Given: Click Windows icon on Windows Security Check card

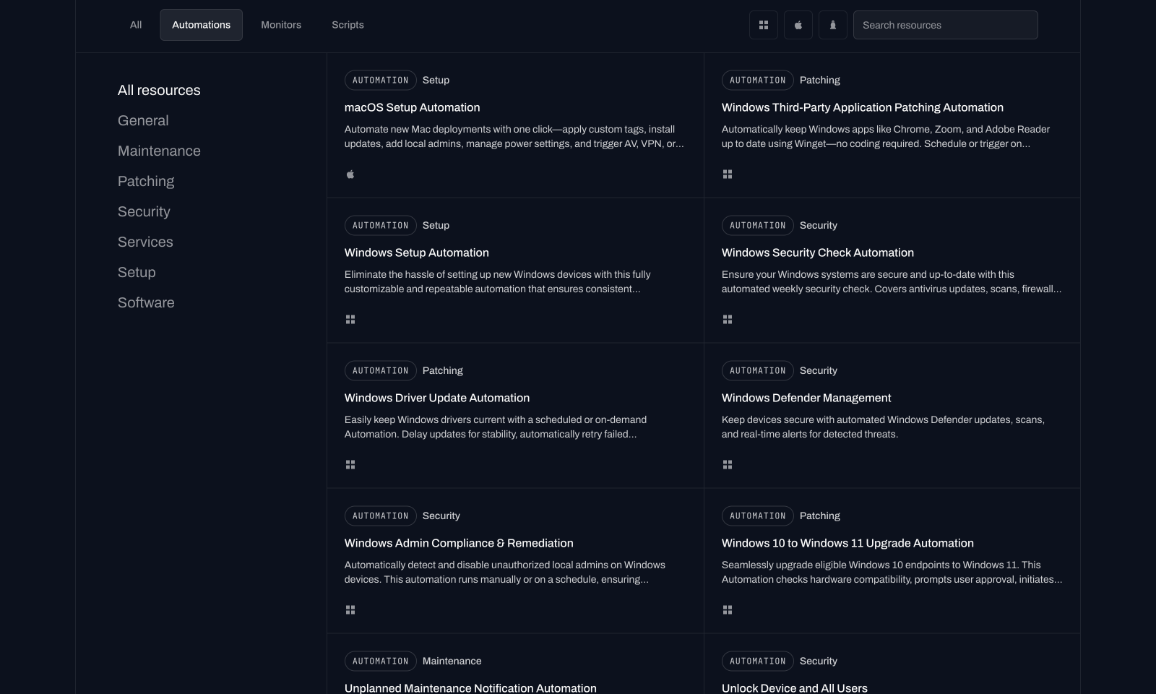Looking at the screenshot, I should point(727,319).
